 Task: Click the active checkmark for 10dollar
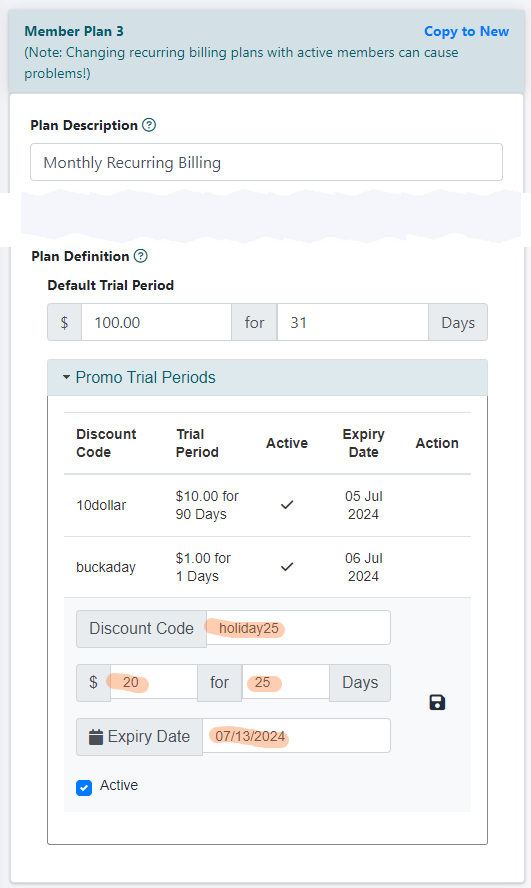coord(287,505)
